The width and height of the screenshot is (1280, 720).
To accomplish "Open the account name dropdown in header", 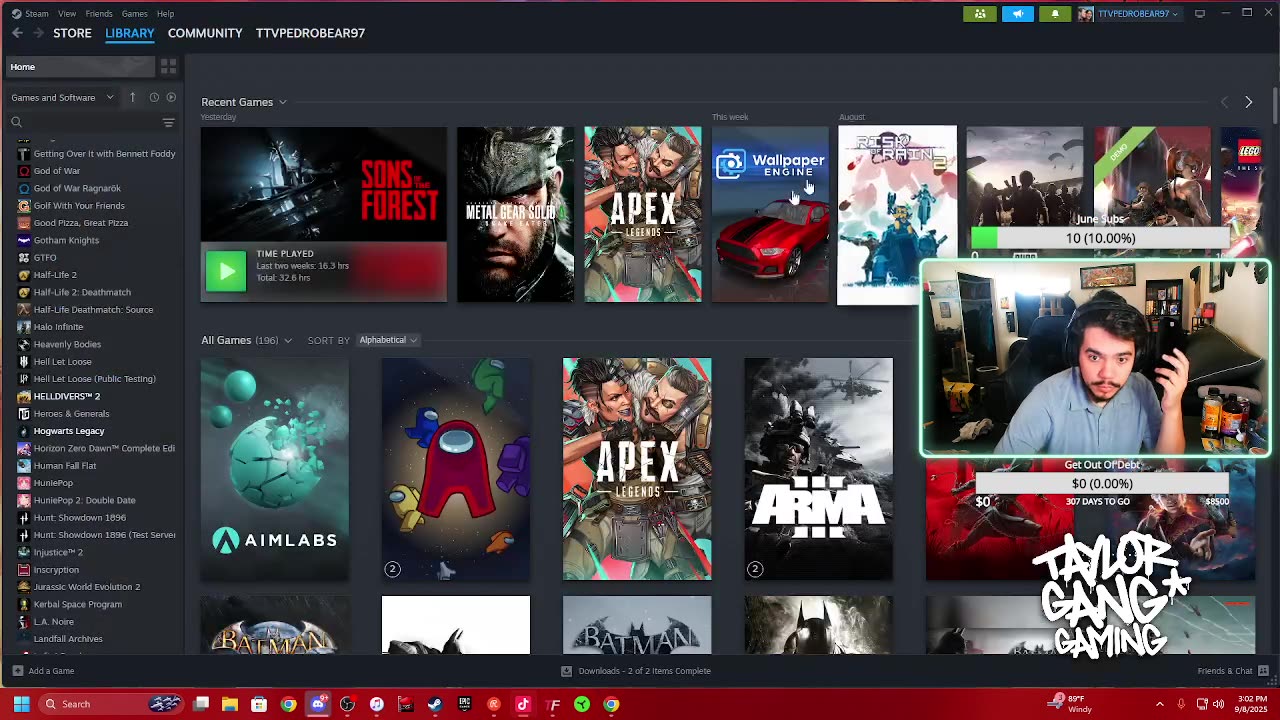I will [1138, 14].
